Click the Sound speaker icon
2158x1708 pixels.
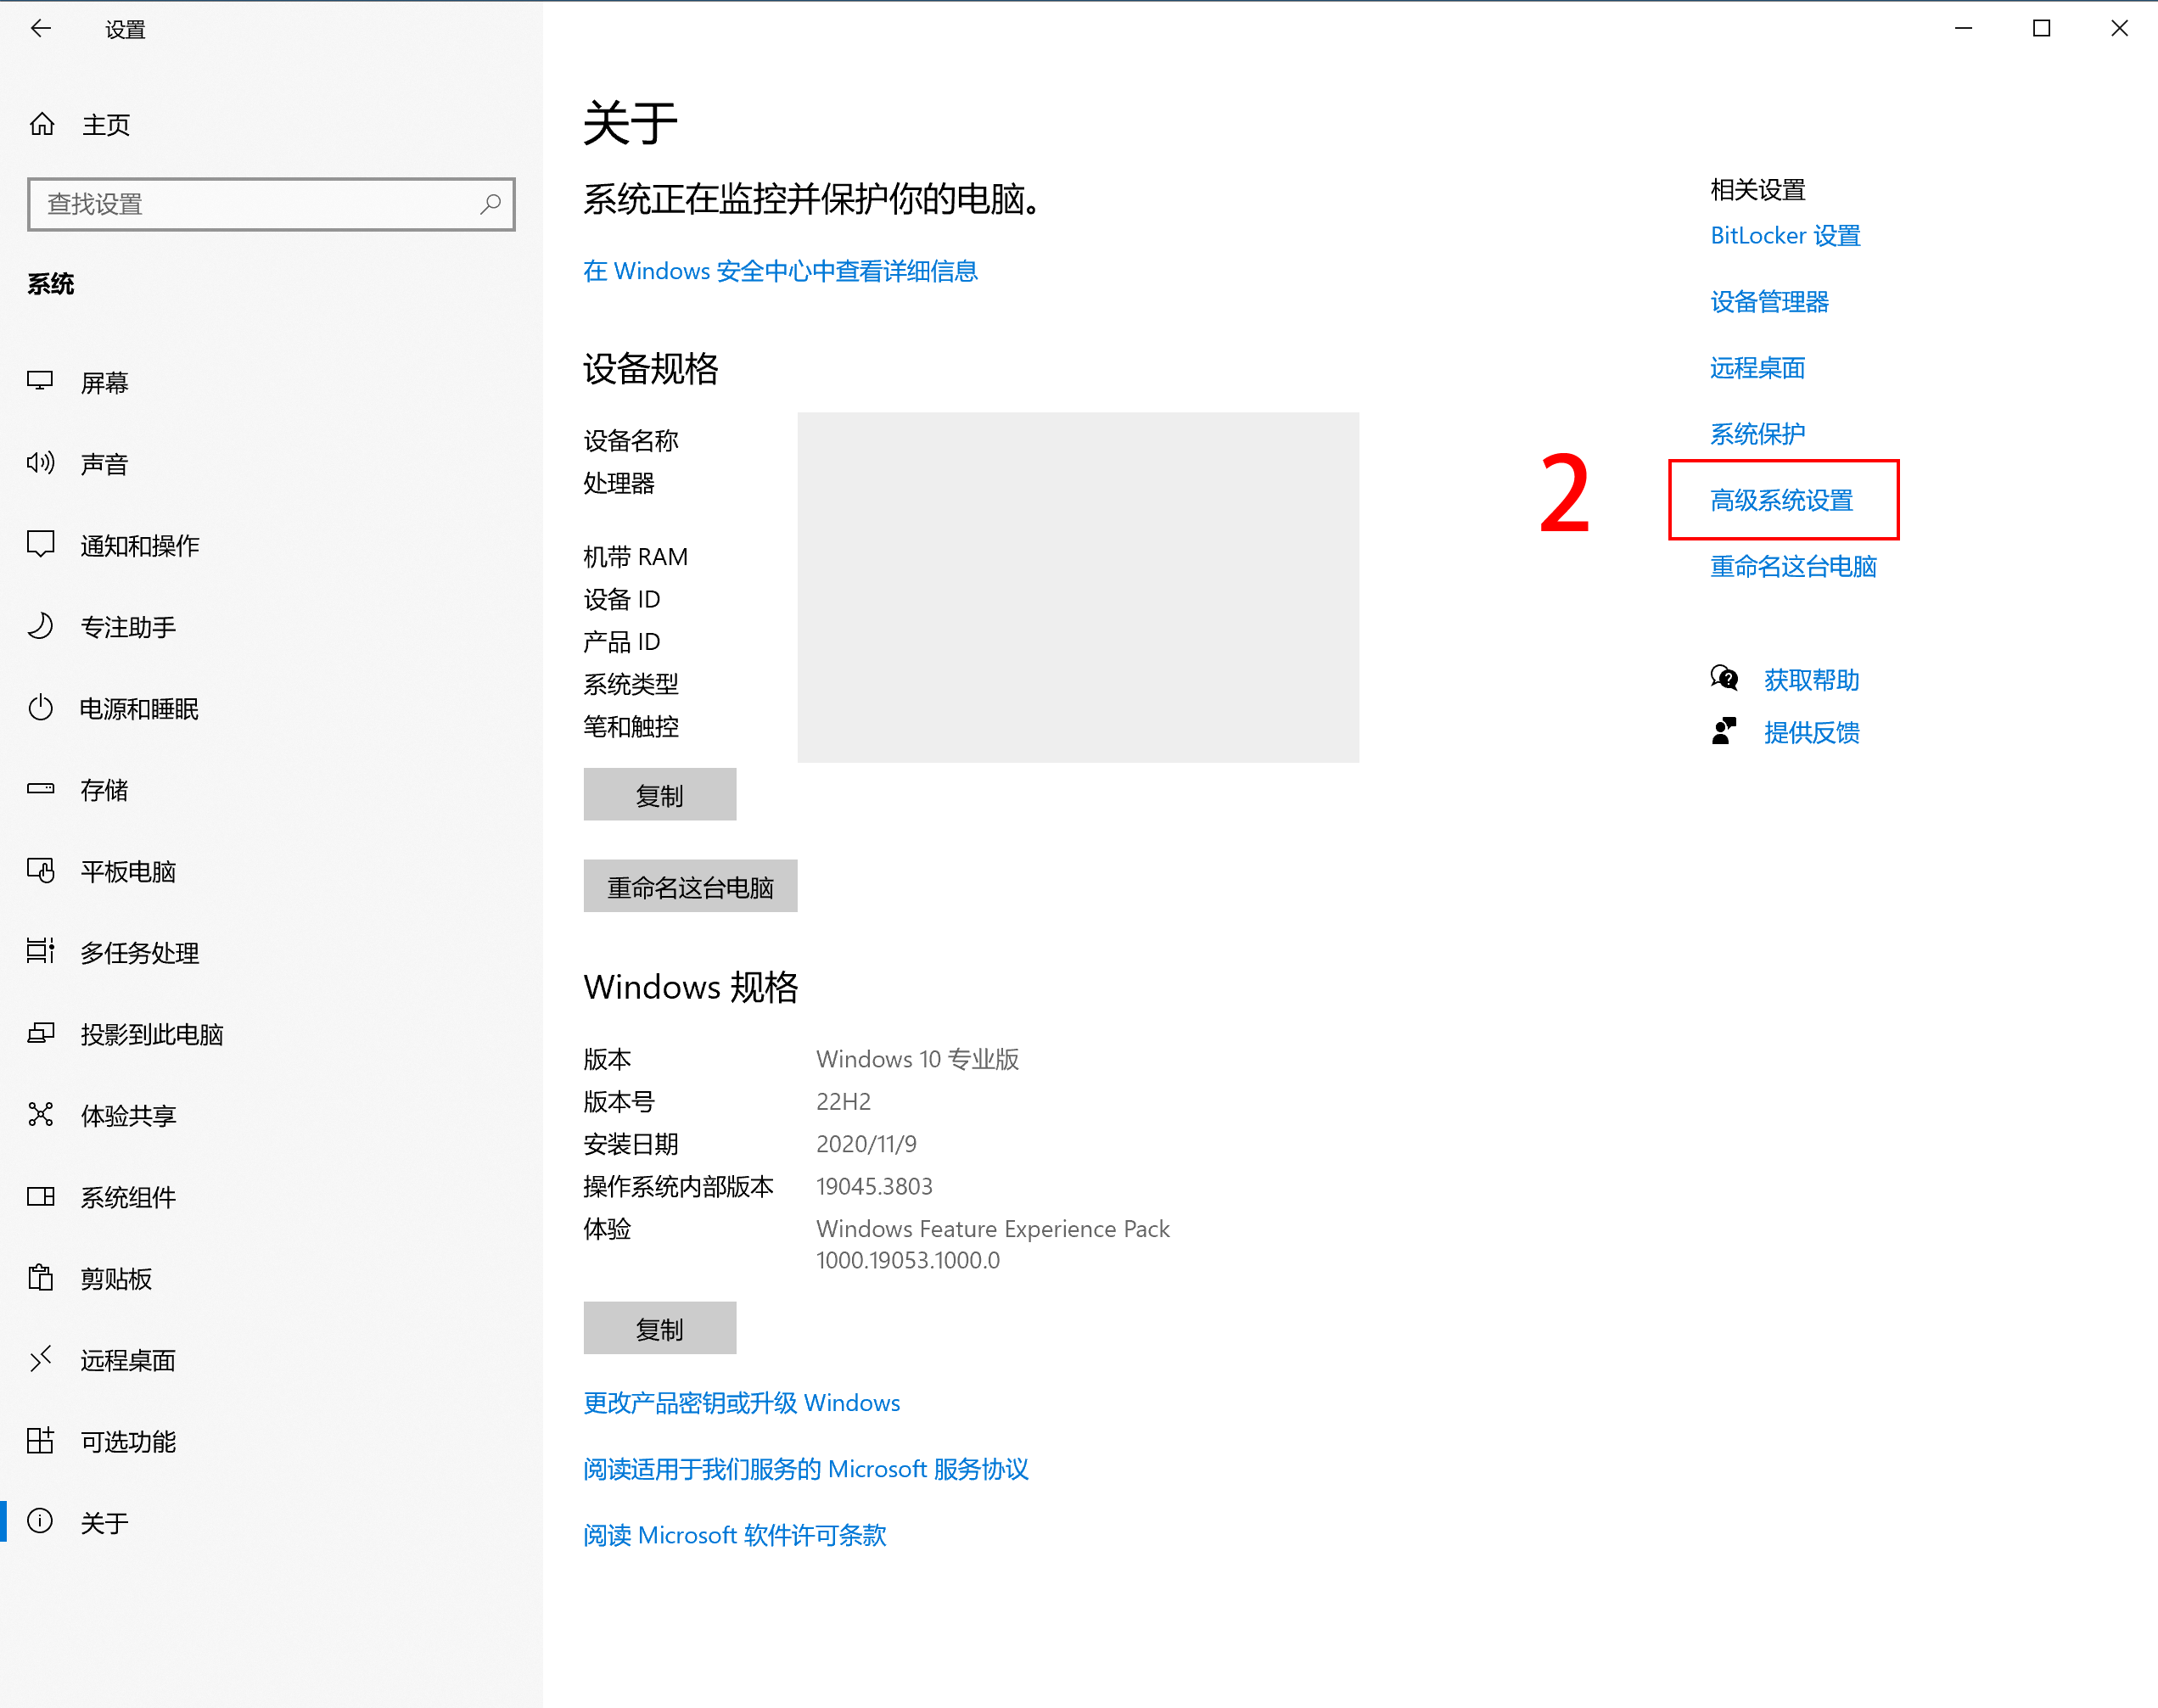41,463
